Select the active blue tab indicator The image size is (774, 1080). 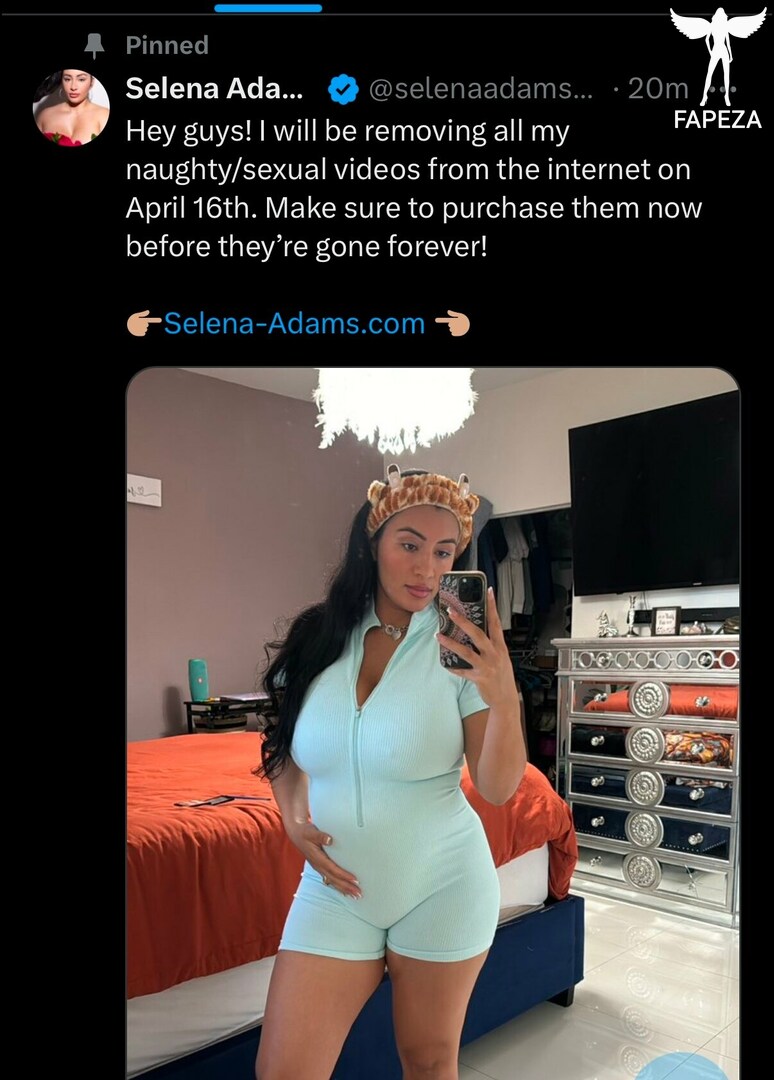point(268,8)
